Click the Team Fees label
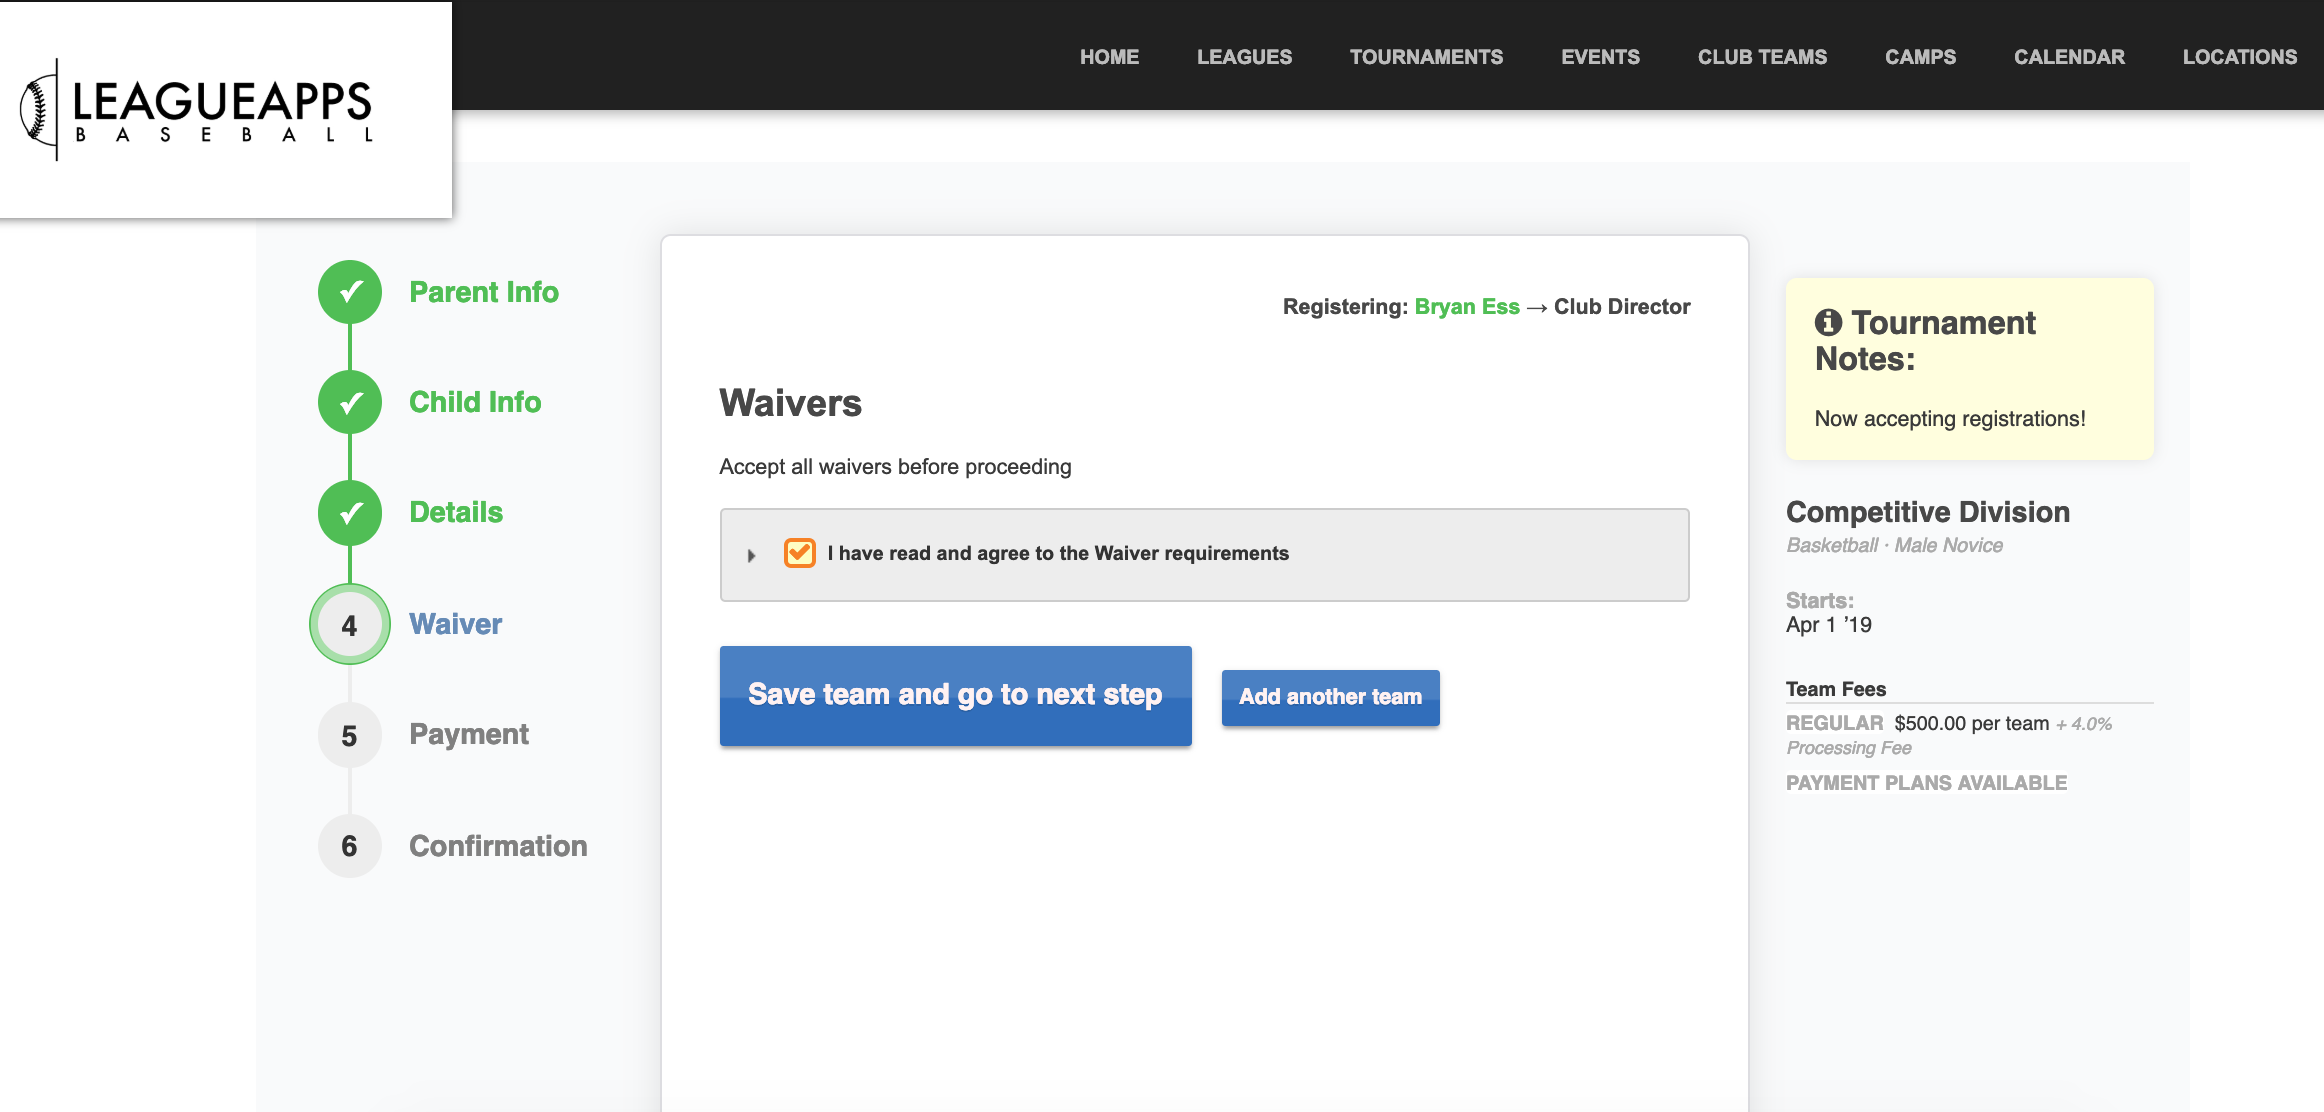Viewport: 2324px width, 1112px height. point(1836,689)
